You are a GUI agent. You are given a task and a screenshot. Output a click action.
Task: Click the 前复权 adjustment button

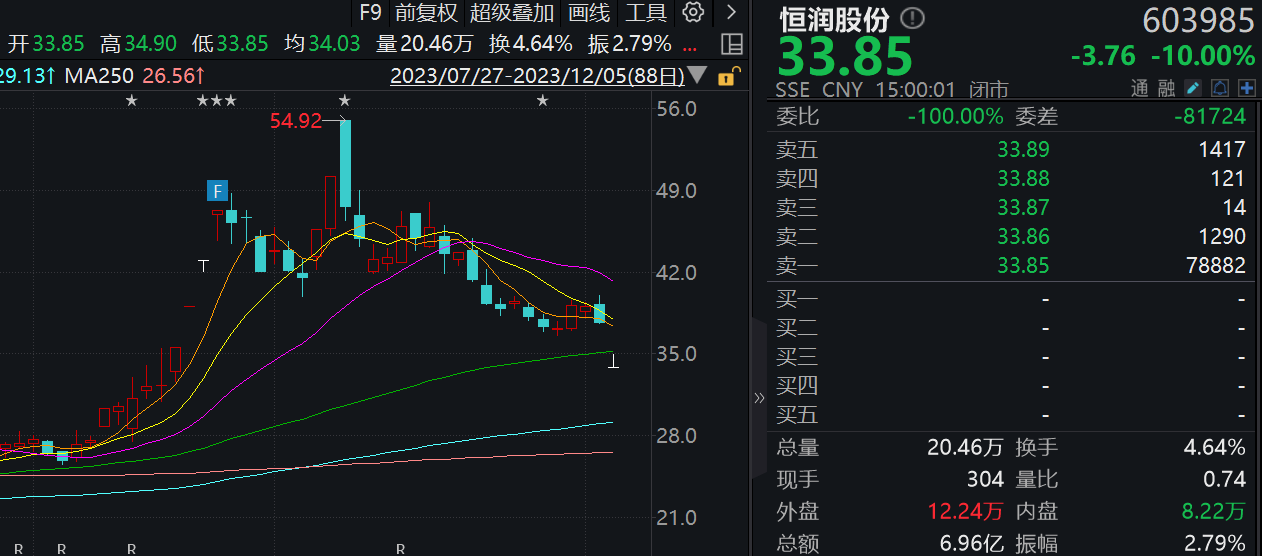click(426, 13)
